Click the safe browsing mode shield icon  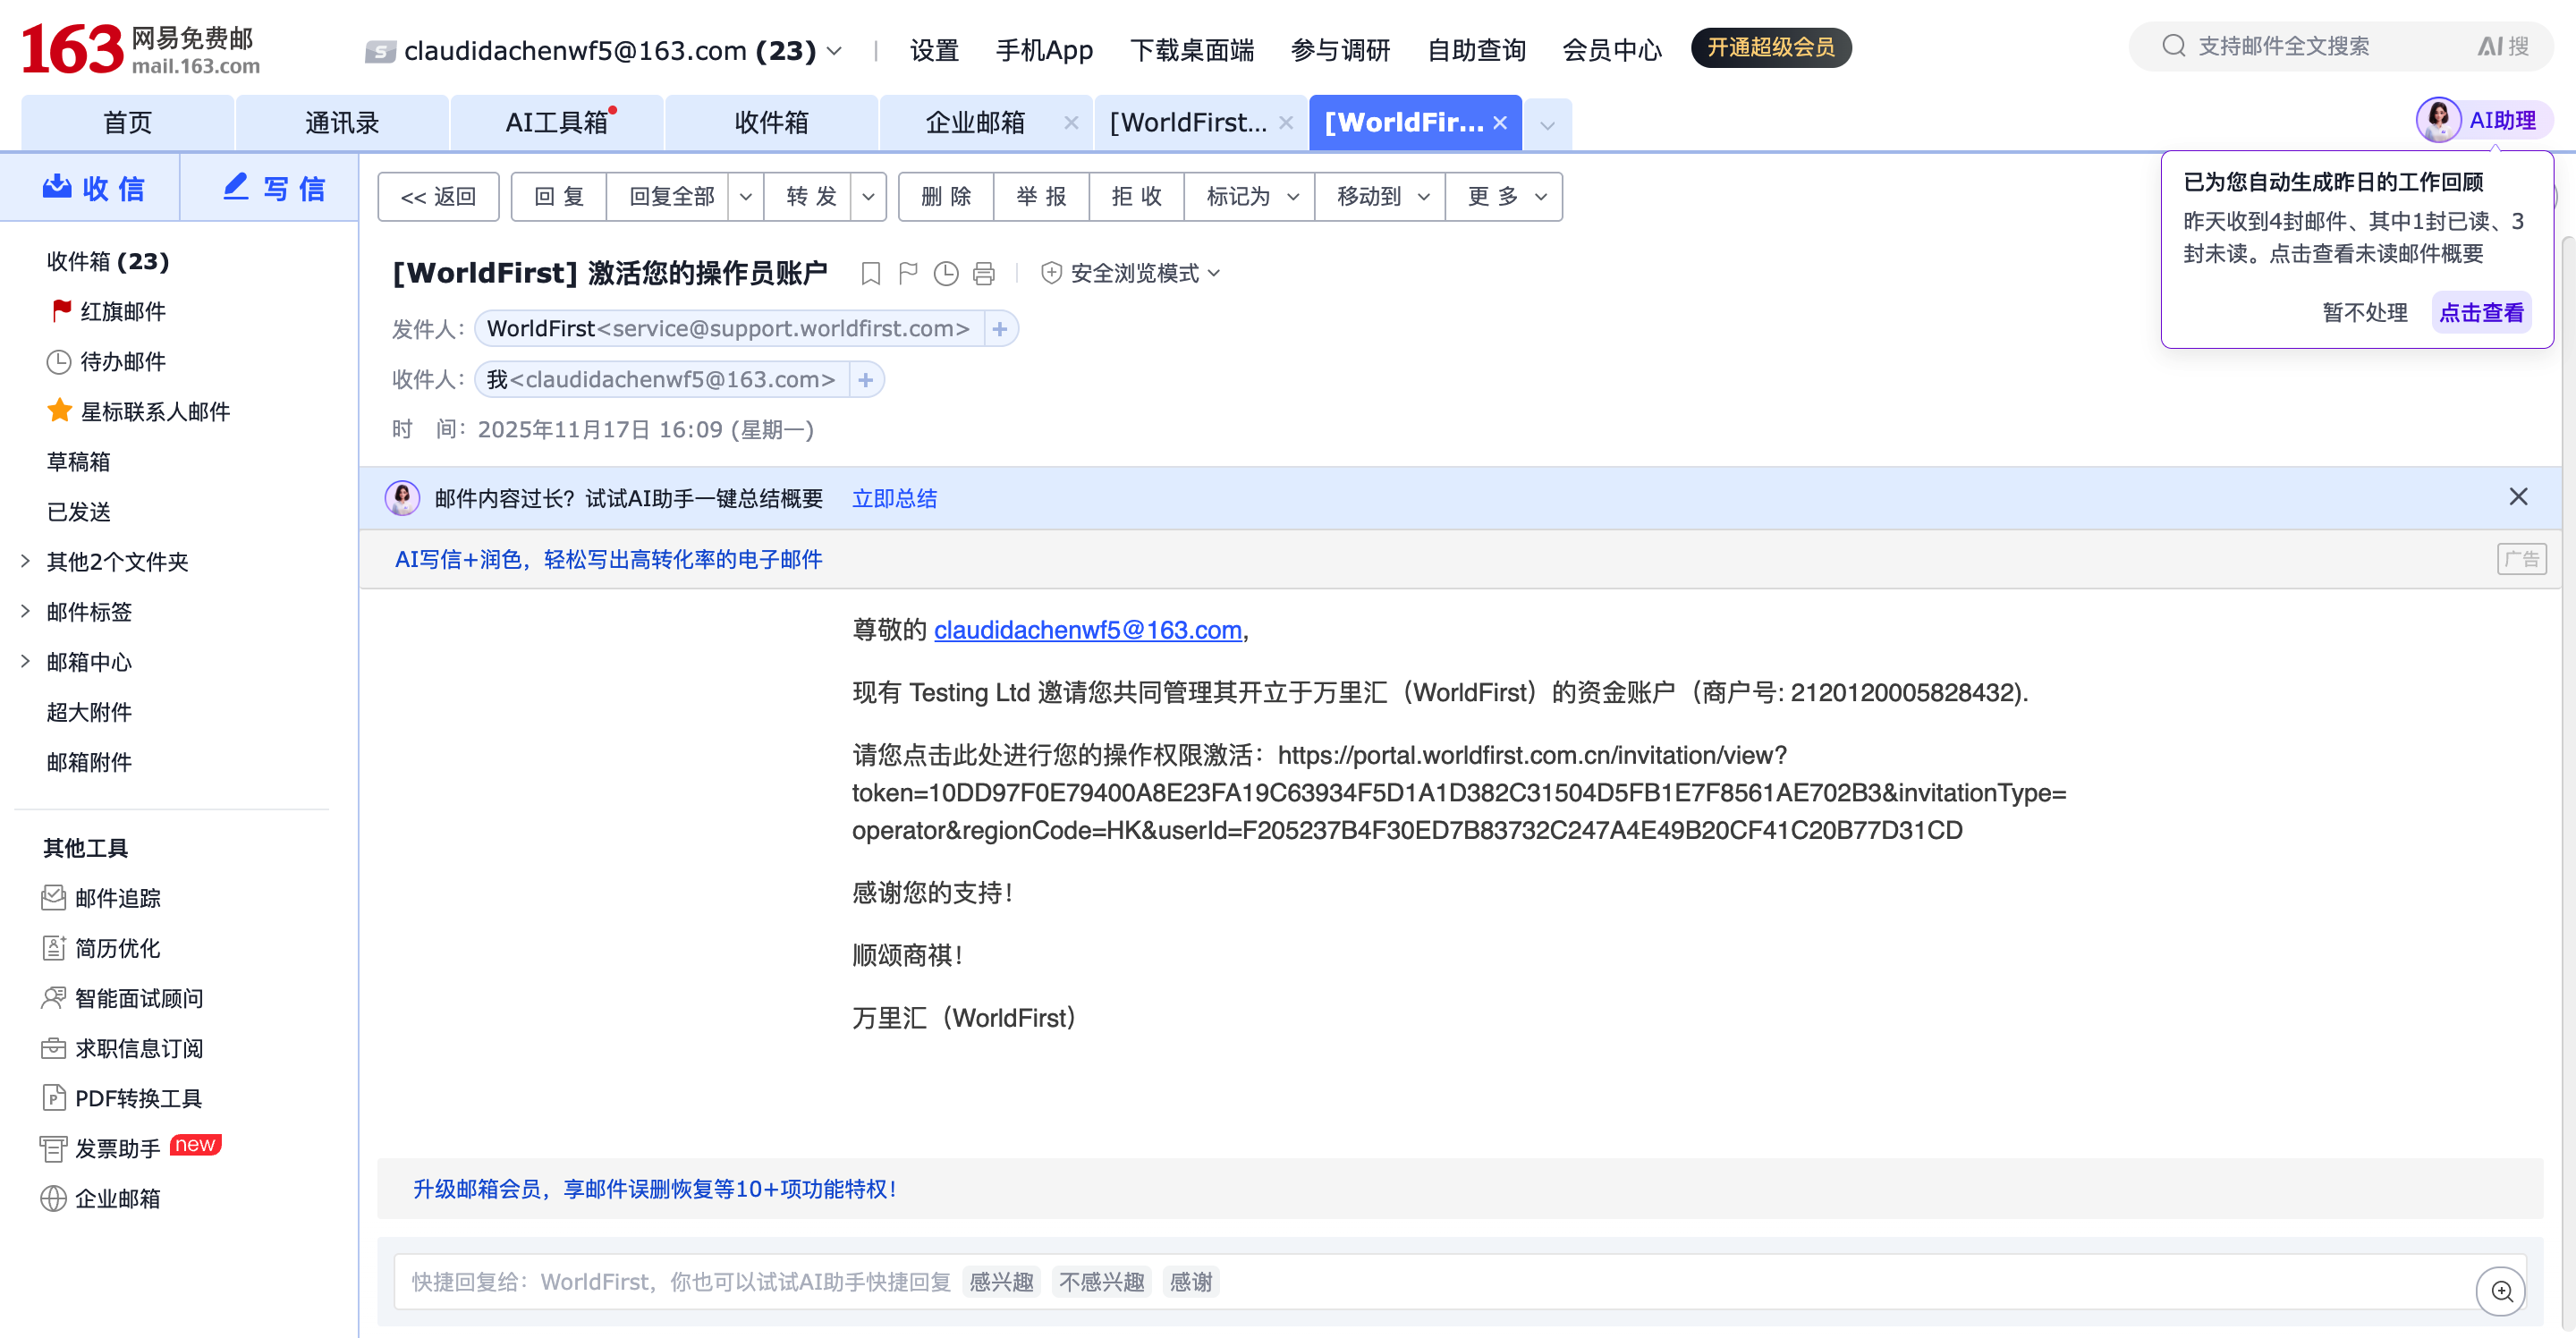[x=1051, y=273]
